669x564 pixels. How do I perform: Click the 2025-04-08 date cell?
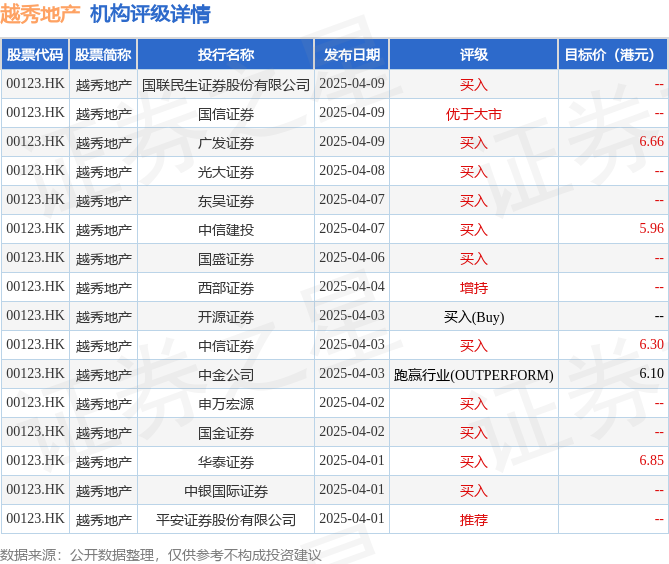click(x=352, y=170)
